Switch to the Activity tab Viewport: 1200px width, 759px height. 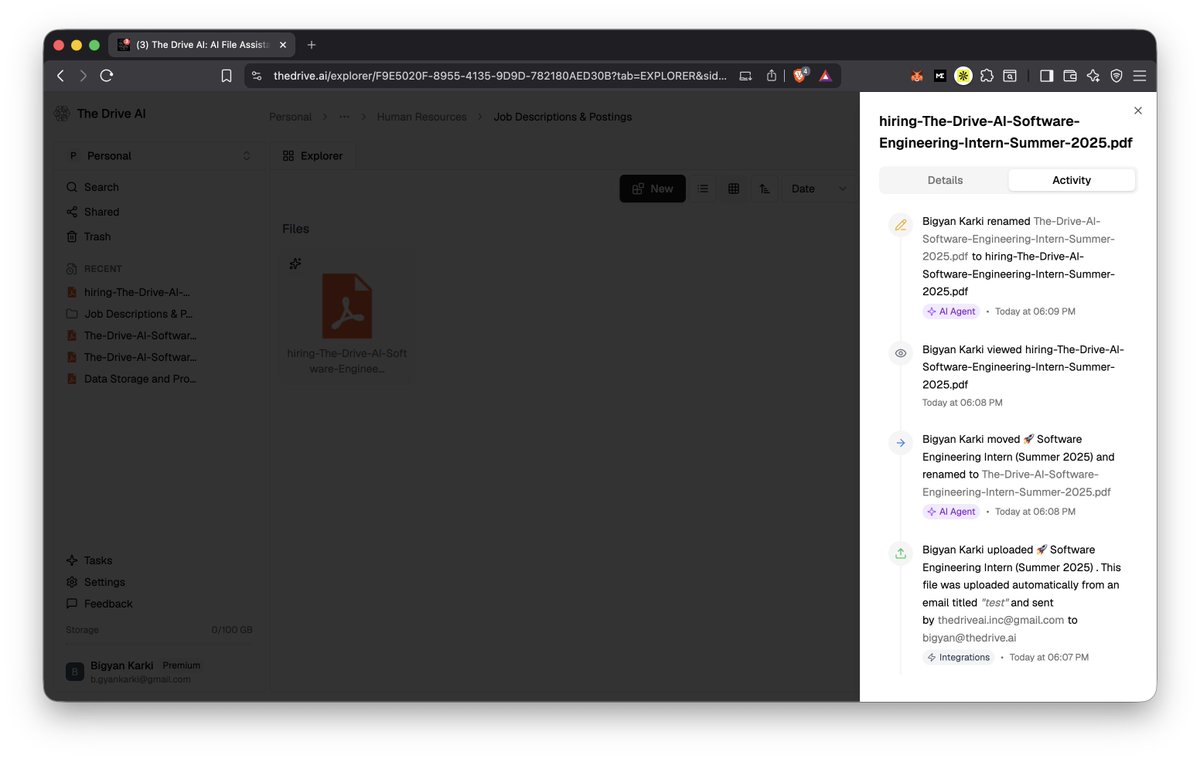(1072, 180)
